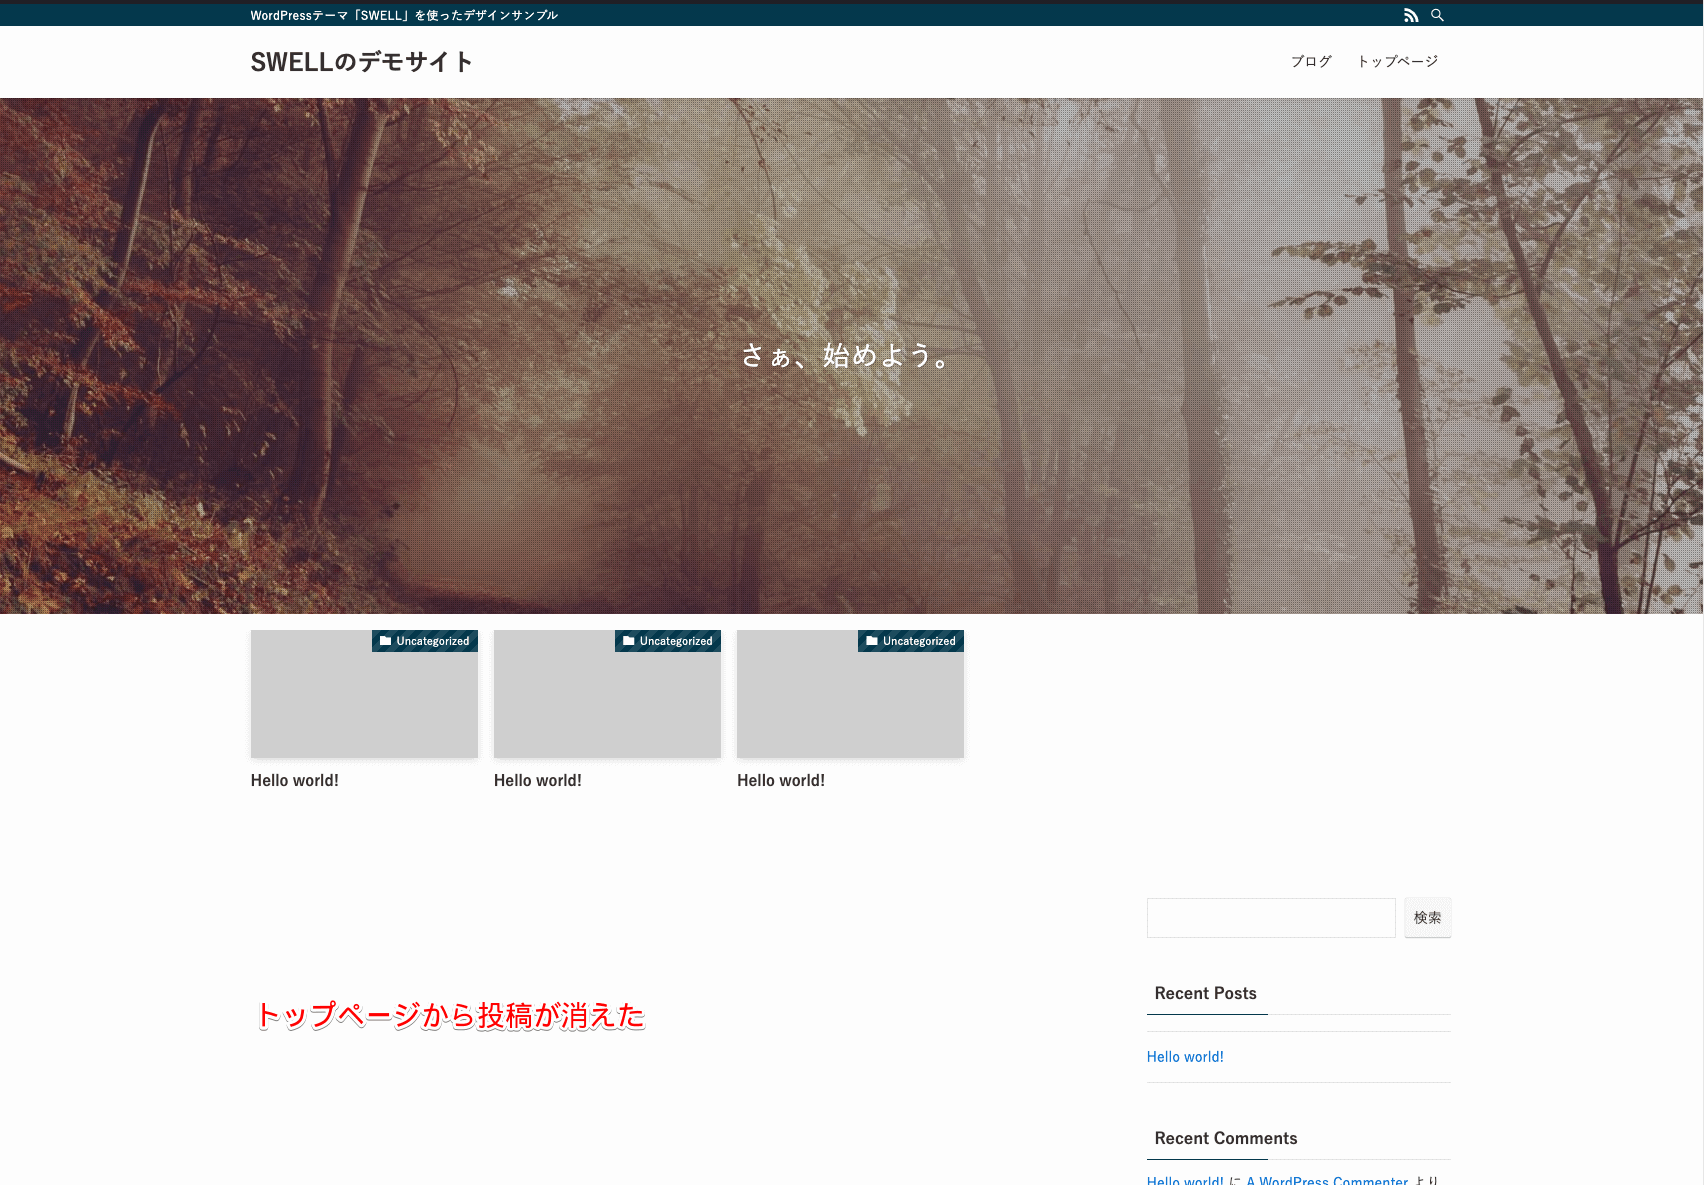1704x1185 pixels.
Task: Click the sidebar search input field
Action: [x=1270, y=917]
